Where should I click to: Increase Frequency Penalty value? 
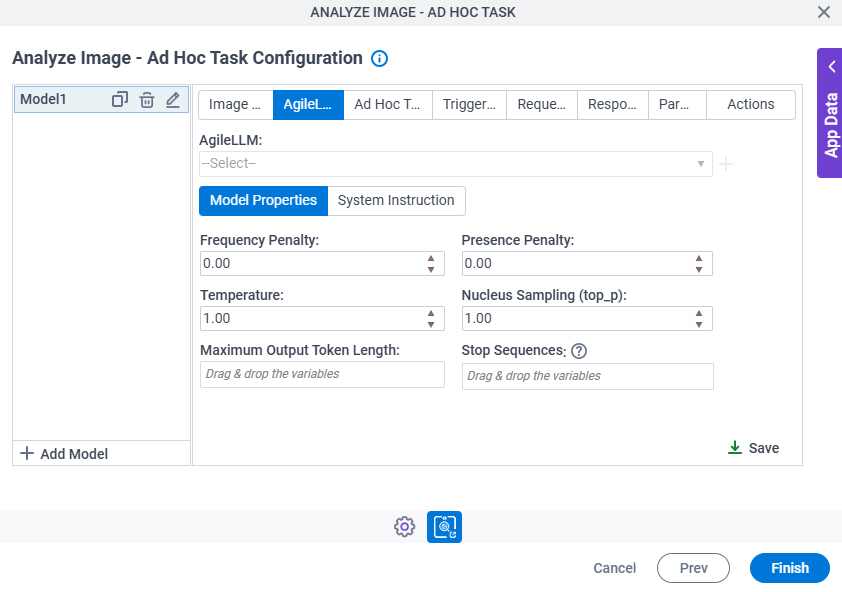coord(431,258)
